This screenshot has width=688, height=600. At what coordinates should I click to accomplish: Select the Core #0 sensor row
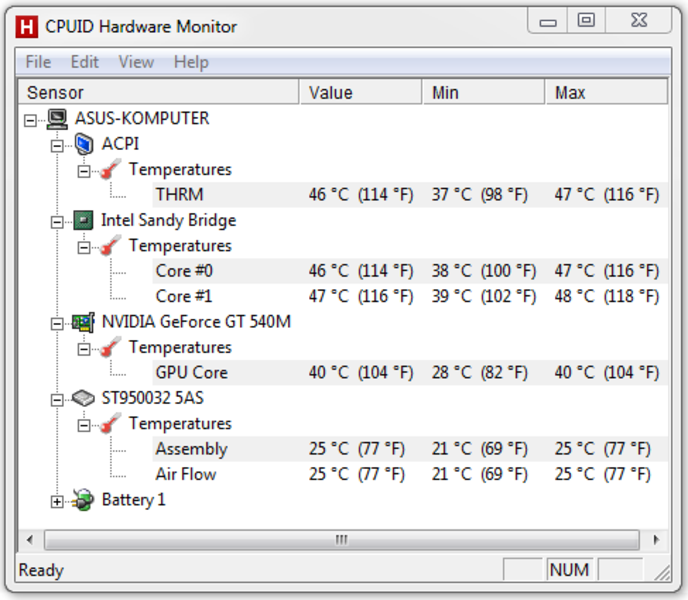point(410,271)
